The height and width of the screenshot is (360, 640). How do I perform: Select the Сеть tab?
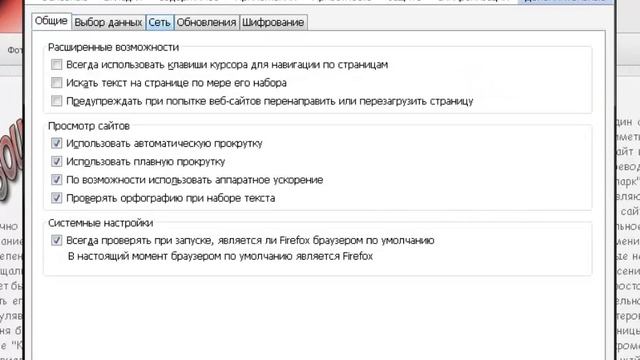click(159, 22)
